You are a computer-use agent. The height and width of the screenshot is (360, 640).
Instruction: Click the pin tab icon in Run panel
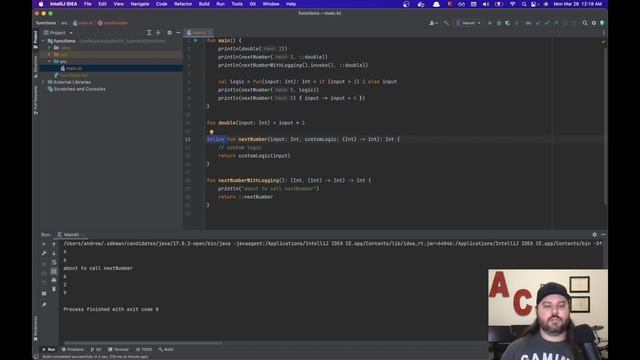click(44, 304)
